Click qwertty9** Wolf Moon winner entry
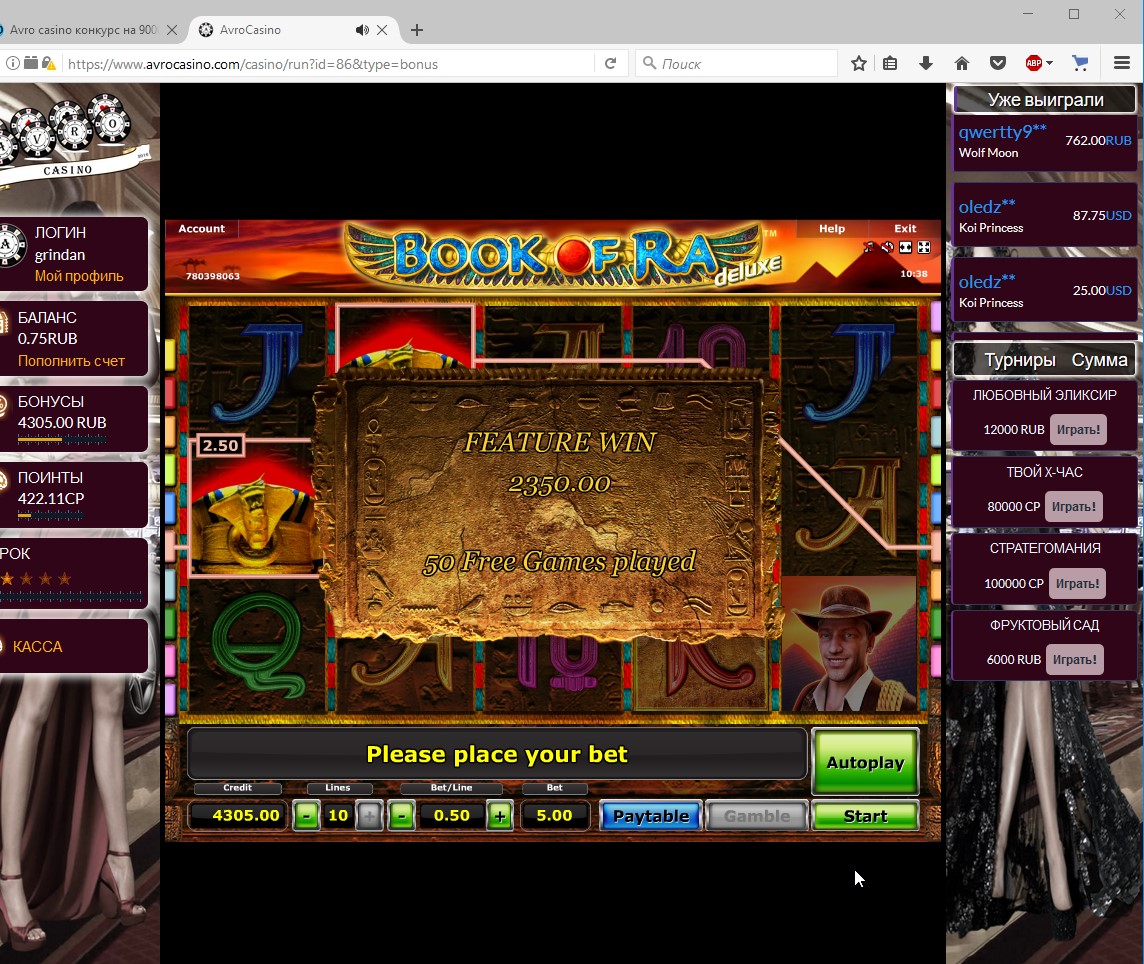 click(x=1044, y=142)
